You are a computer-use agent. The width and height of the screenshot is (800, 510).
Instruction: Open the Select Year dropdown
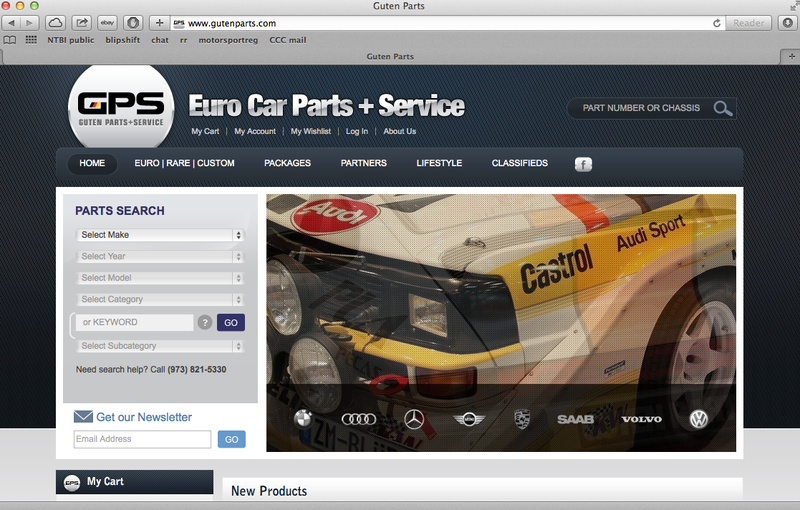click(160, 257)
